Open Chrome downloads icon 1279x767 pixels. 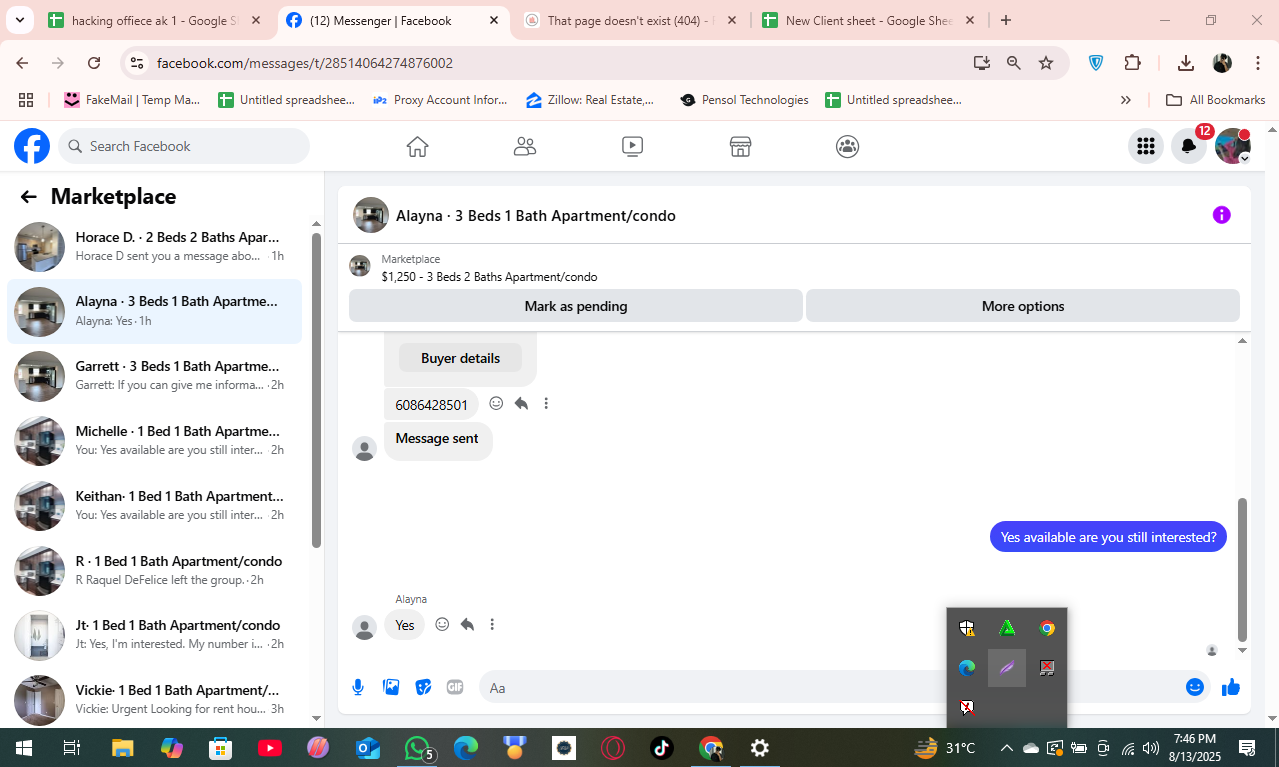[x=1186, y=63]
